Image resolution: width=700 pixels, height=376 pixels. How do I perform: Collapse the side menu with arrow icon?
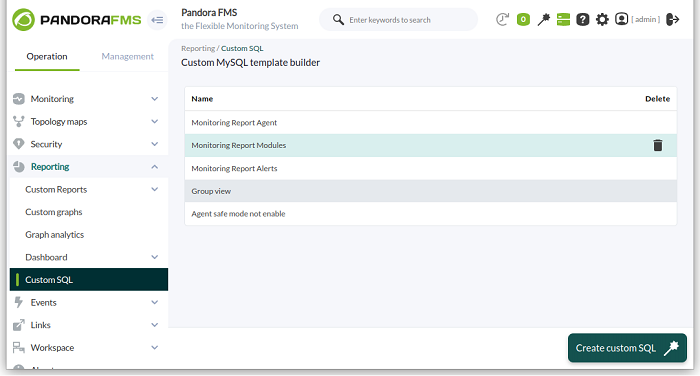point(157,20)
